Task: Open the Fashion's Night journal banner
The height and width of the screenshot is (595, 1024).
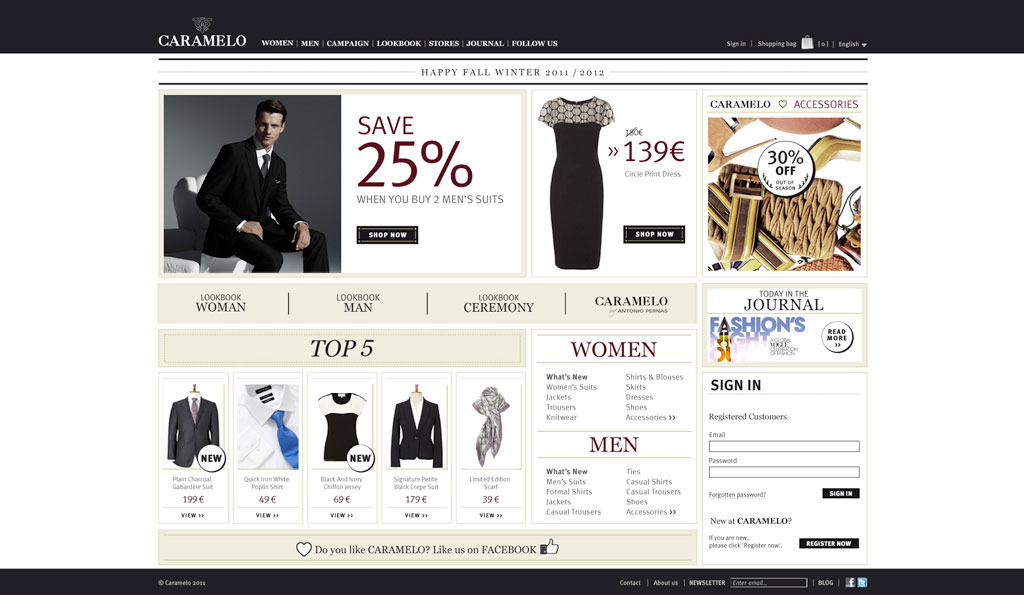Action: point(760,339)
